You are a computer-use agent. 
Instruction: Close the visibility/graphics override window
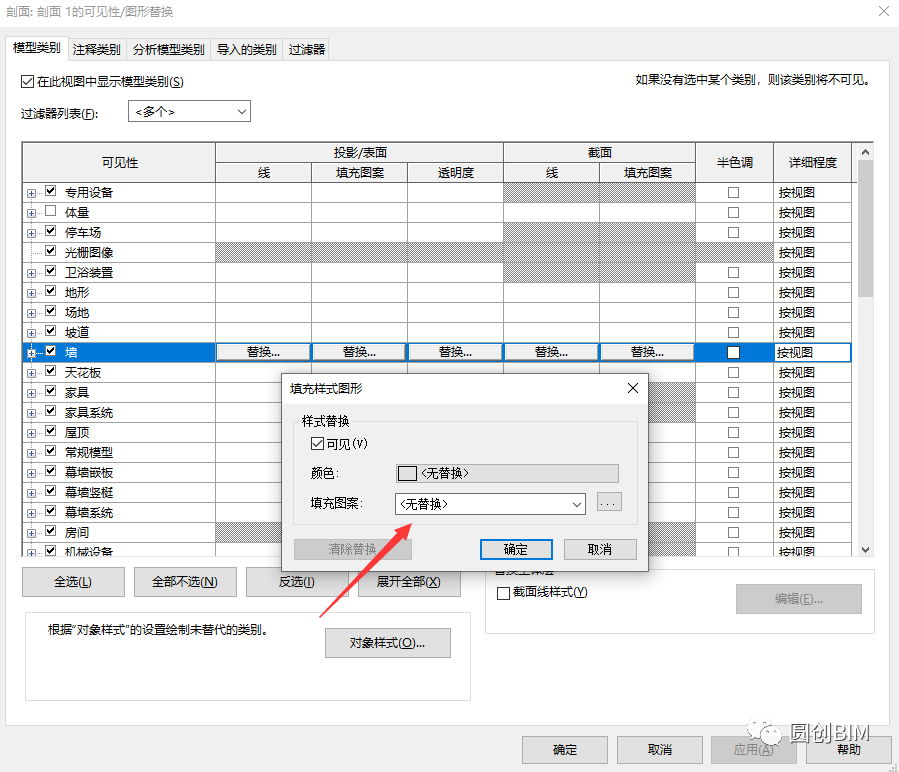coord(884,11)
